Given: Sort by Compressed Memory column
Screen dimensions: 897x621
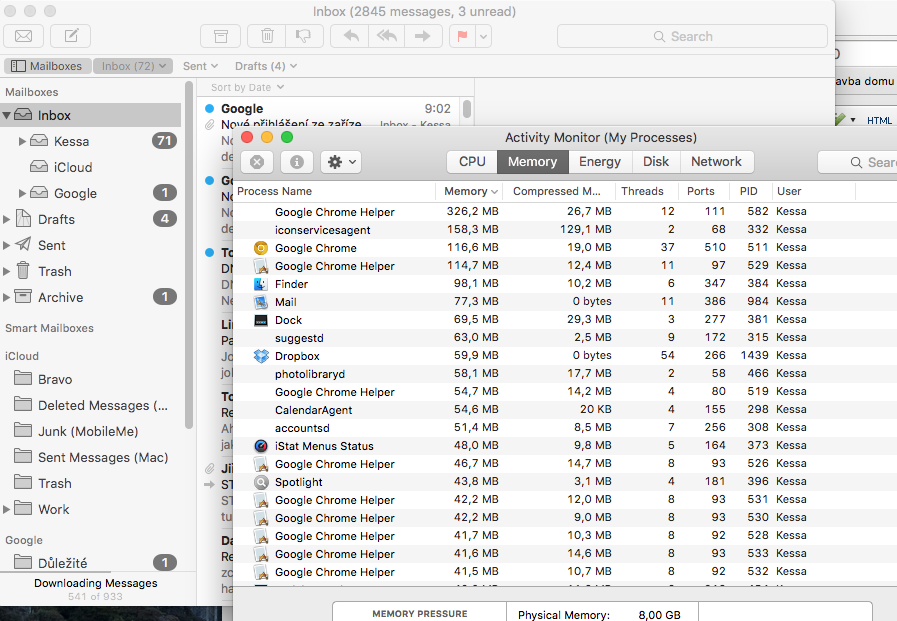Looking at the screenshot, I should [559, 191].
